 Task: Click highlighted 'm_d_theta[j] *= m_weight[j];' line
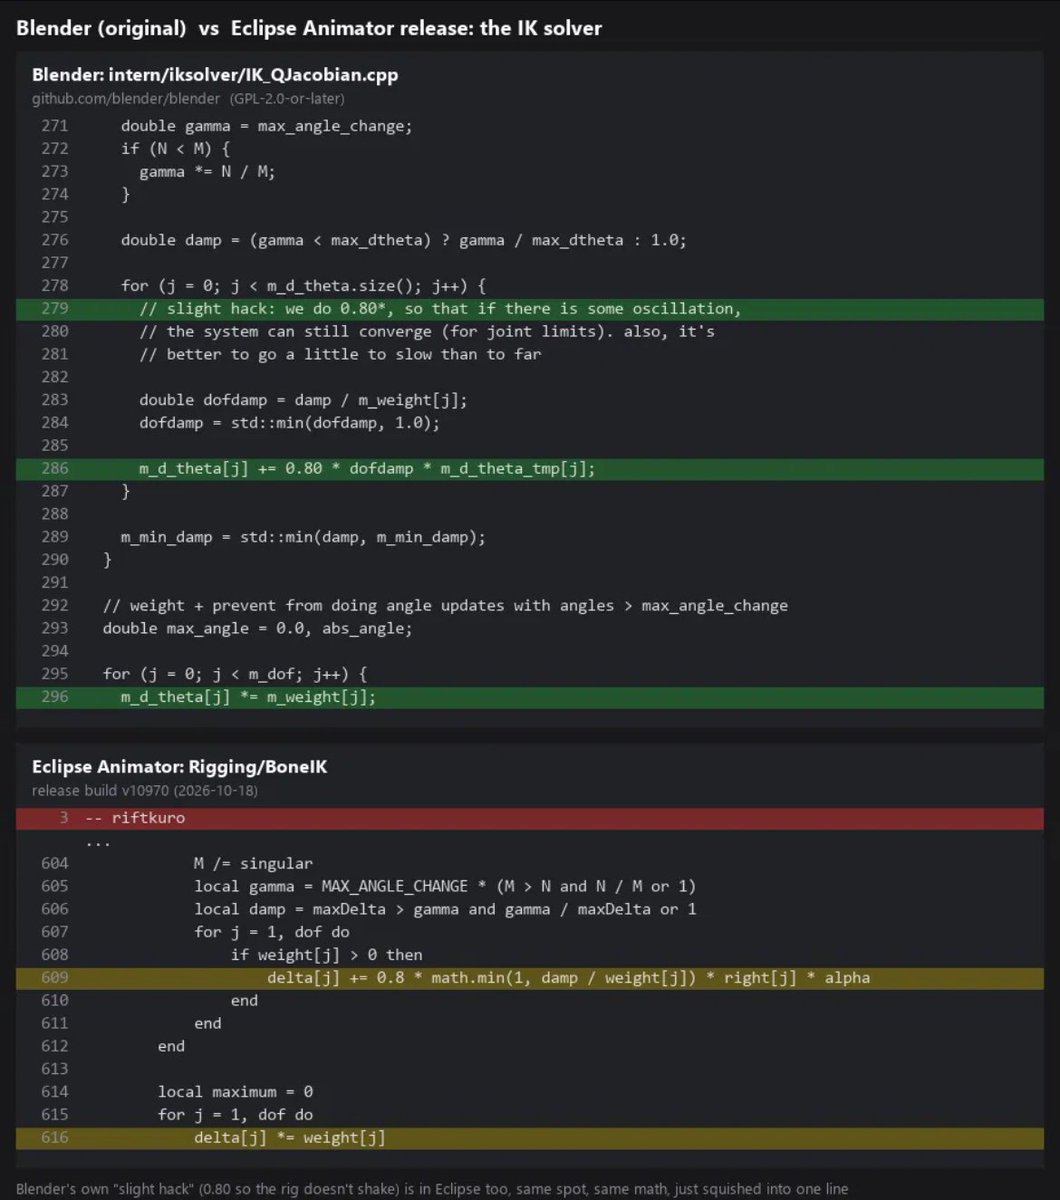pos(530,697)
